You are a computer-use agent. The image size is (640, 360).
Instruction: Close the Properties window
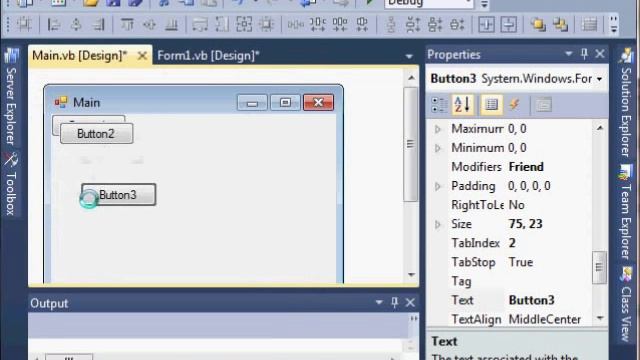click(600, 53)
